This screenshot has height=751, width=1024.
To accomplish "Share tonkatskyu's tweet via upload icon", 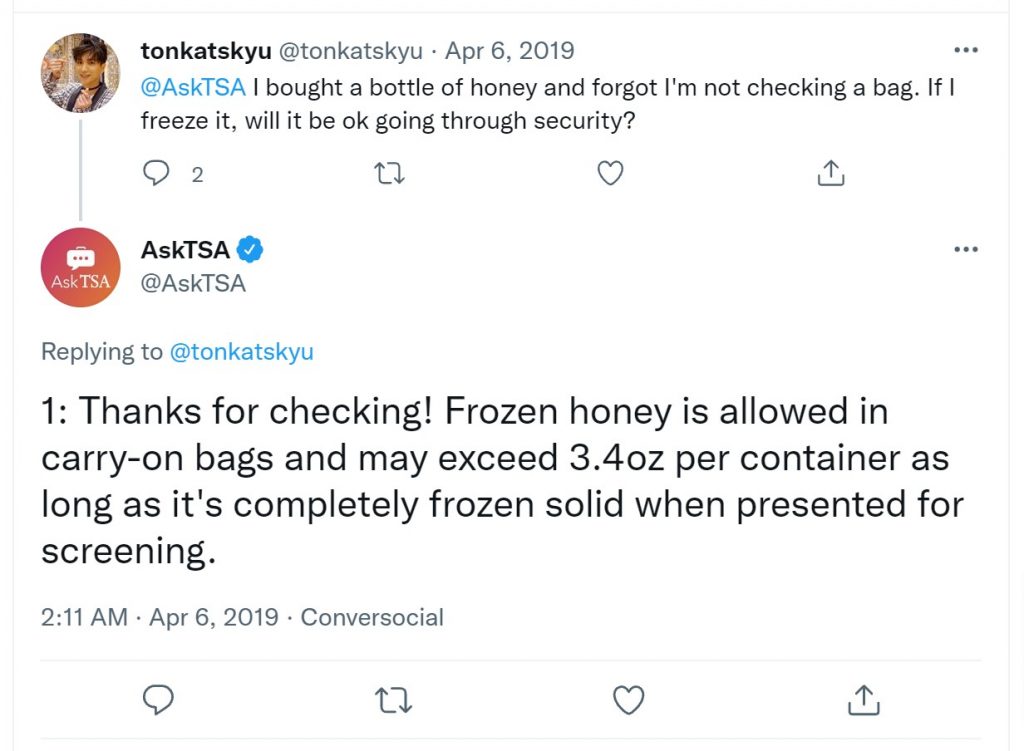I will coord(831,173).
